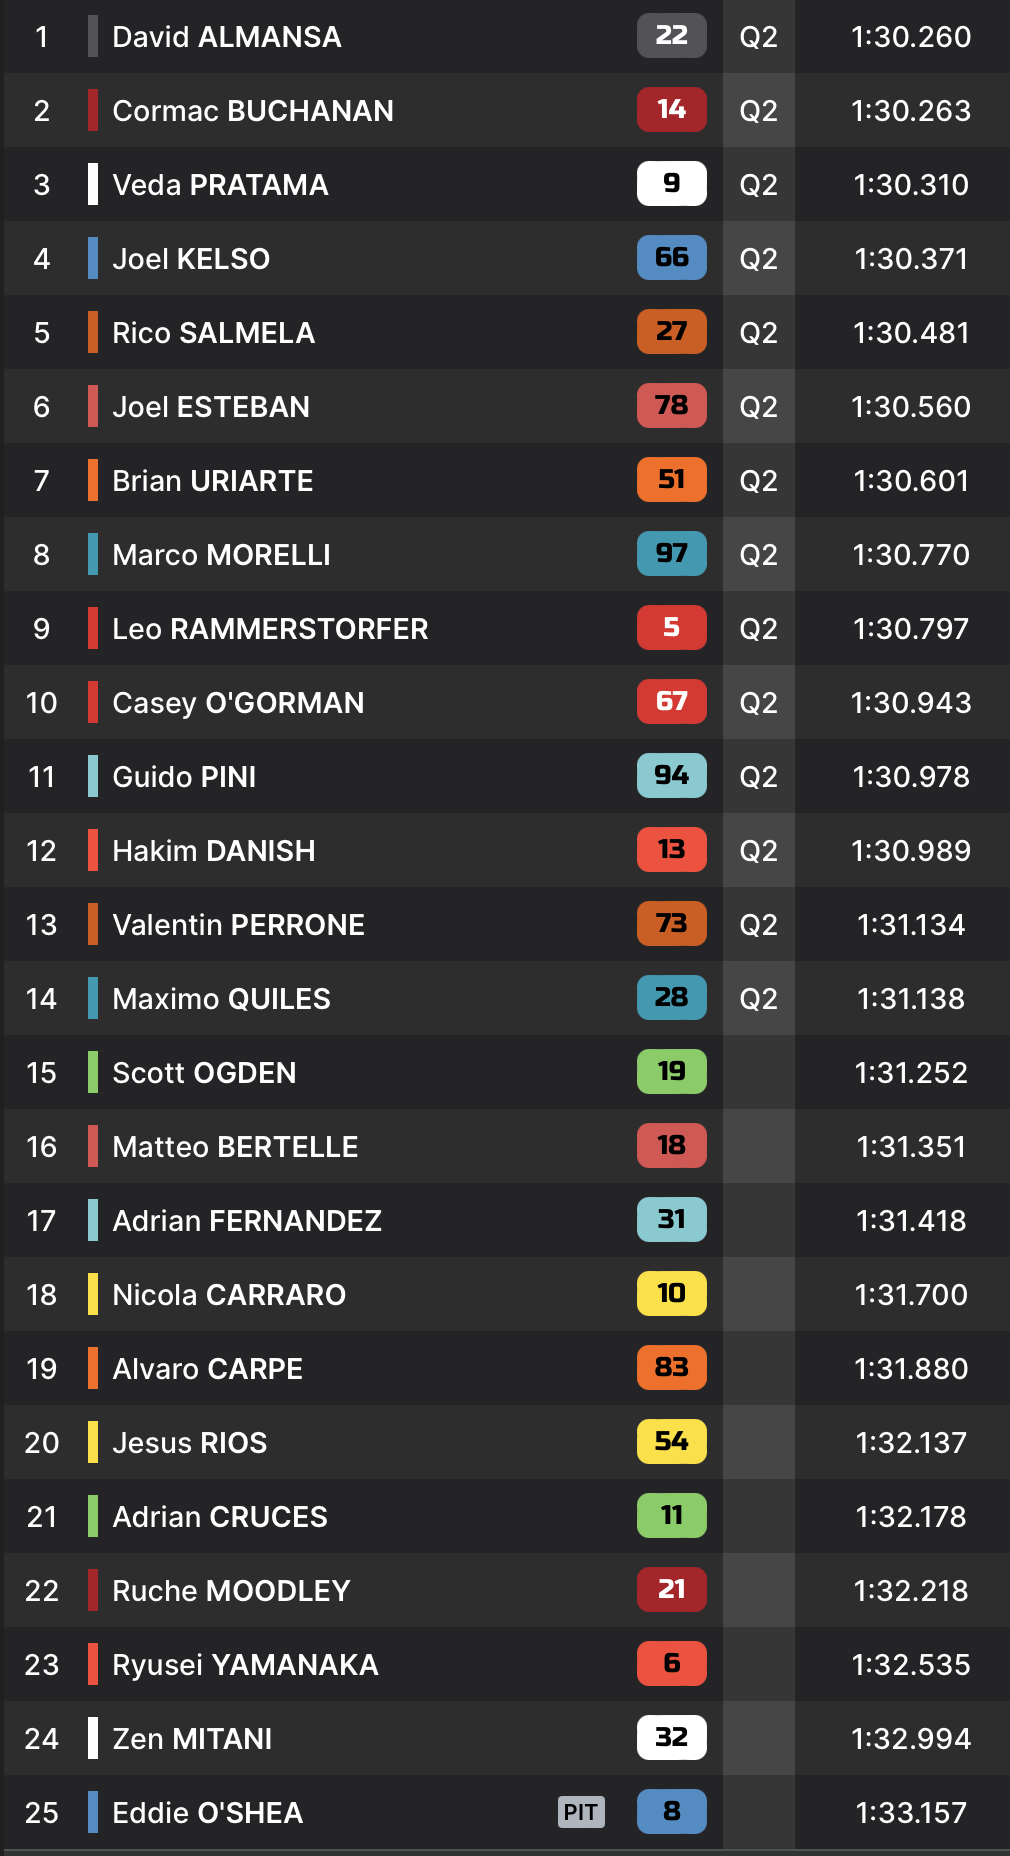
Task: Click Maximo QUILES' Q2 label
Action: click(x=758, y=999)
